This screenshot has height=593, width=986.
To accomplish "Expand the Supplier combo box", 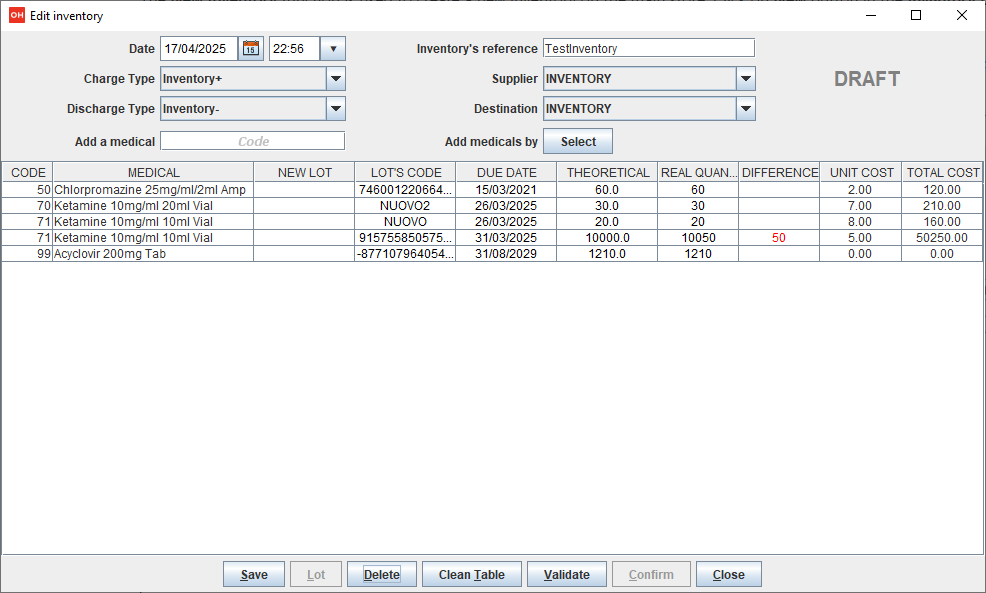I will click(x=745, y=79).
